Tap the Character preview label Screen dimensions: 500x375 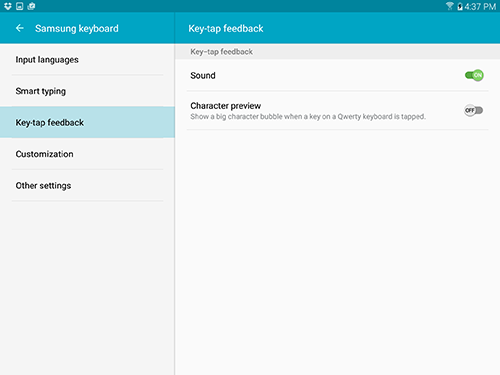[226, 106]
